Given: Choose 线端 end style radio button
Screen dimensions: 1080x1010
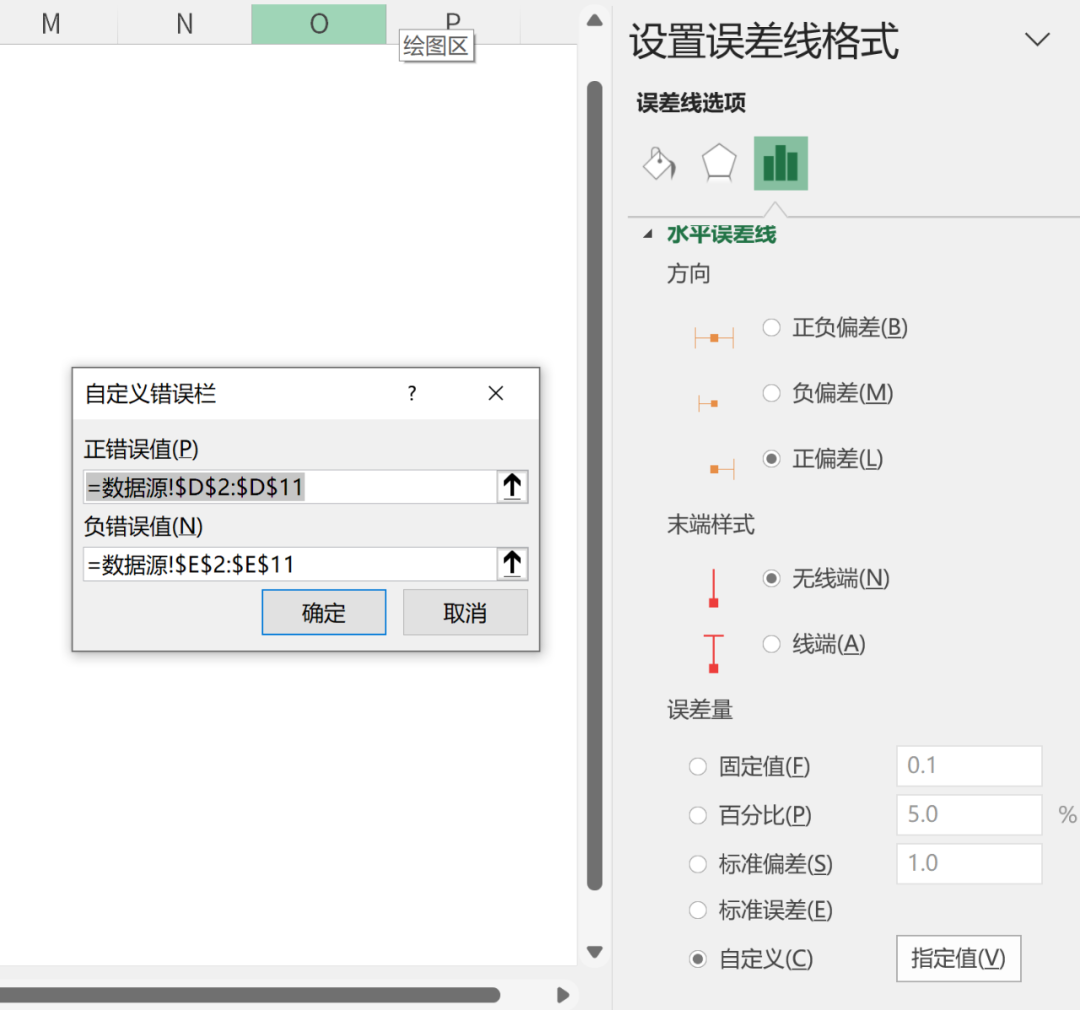Looking at the screenshot, I should [771, 644].
